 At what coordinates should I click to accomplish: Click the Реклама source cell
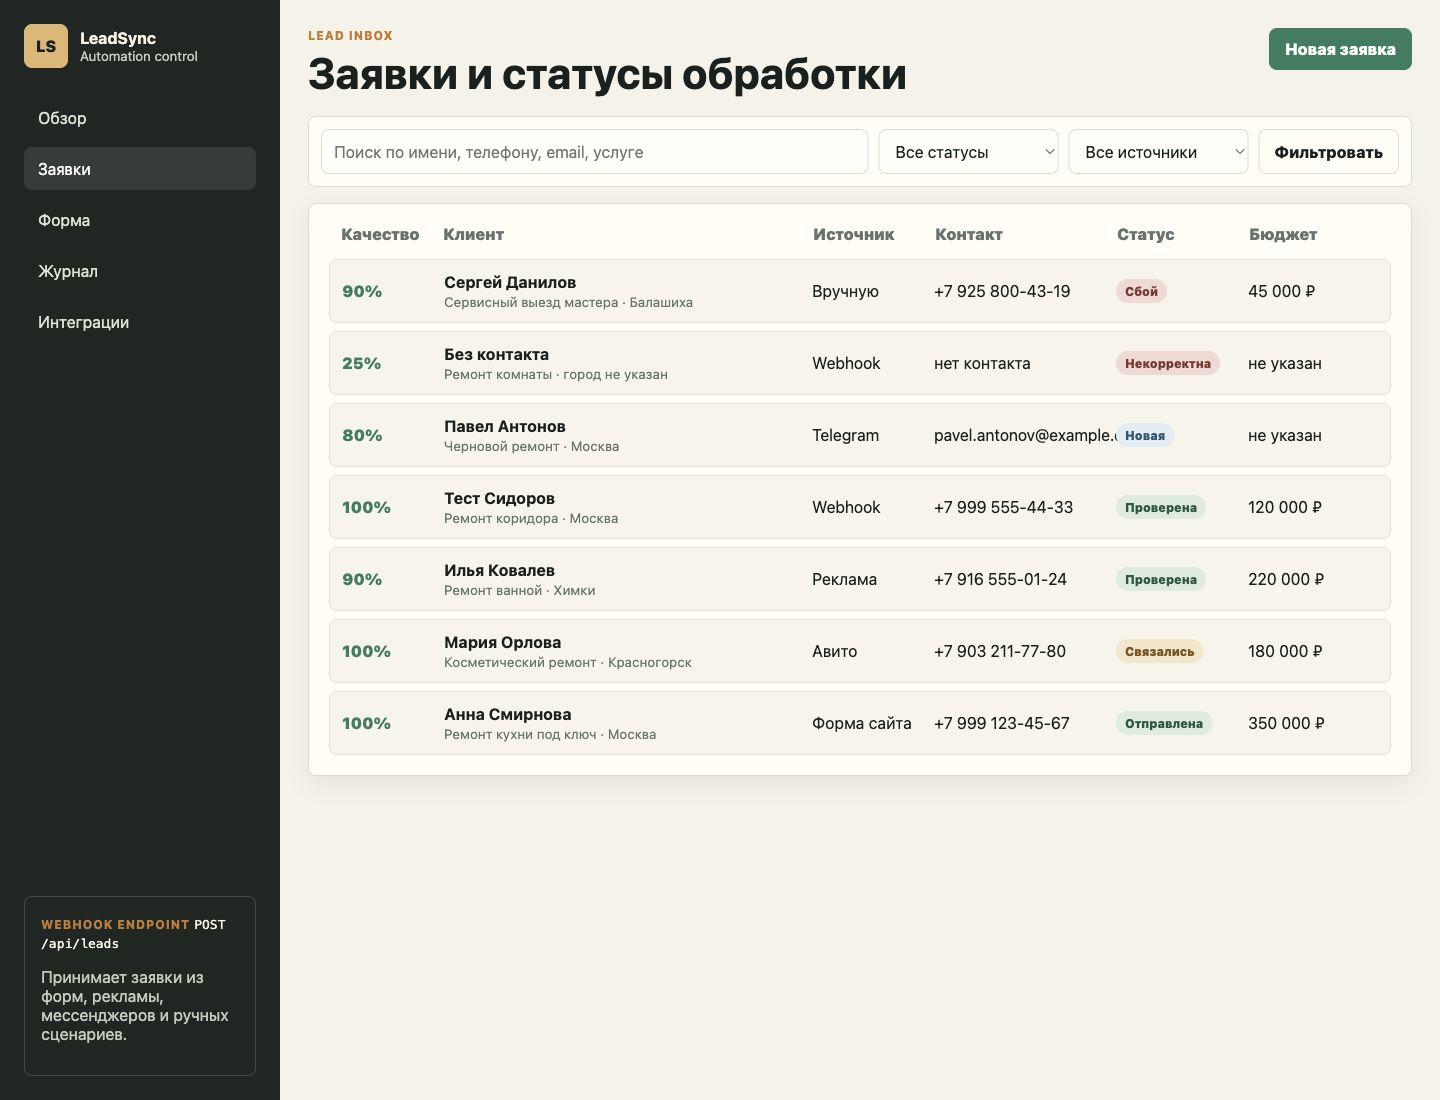[x=844, y=579]
